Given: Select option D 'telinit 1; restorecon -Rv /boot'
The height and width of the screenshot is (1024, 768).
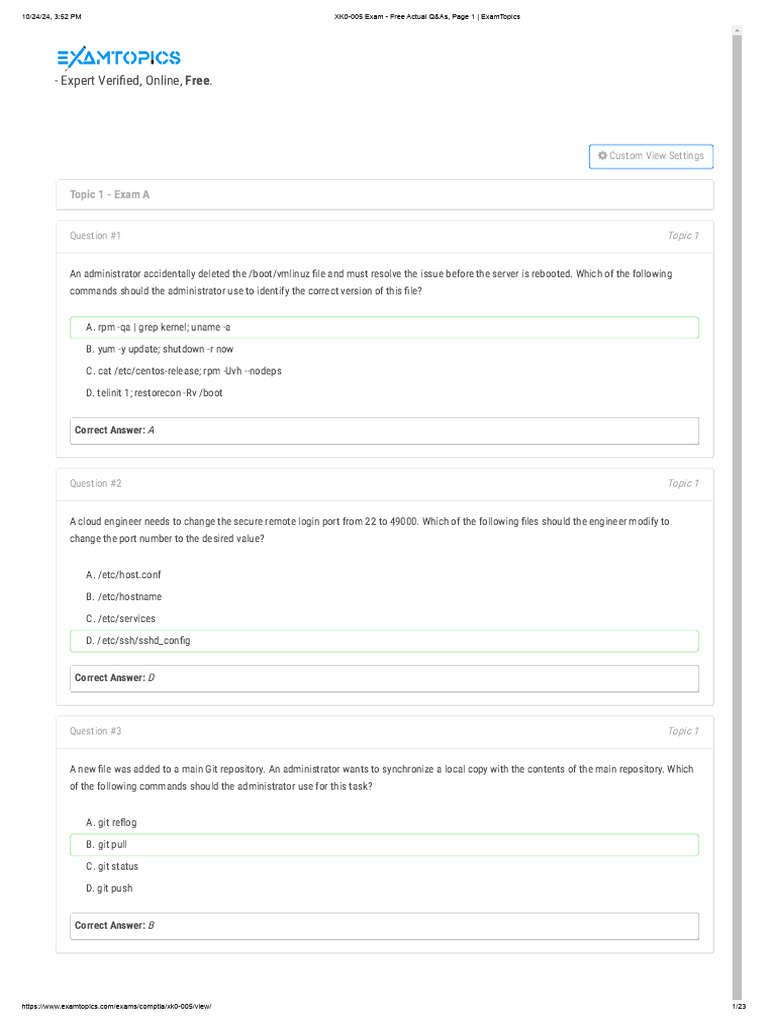Looking at the screenshot, I should [x=154, y=393].
